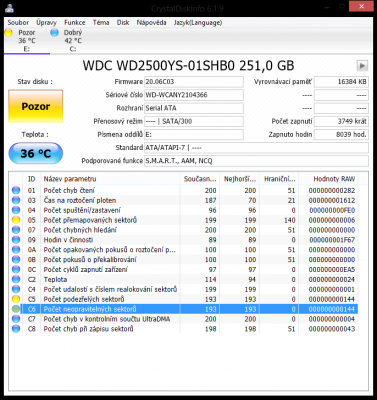Click the Vyrovnávací paměť field 16384 KB
This screenshot has width=377, height=400.
pos(341,82)
